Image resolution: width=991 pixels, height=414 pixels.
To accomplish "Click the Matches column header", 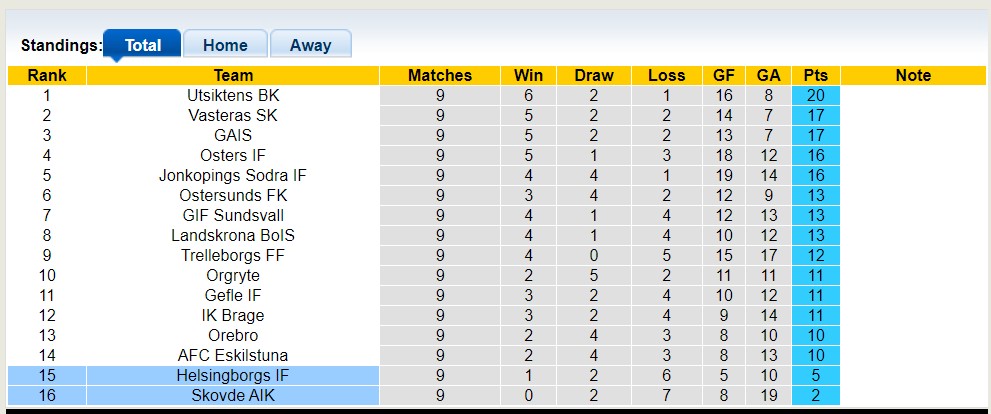I will [440, 76].
